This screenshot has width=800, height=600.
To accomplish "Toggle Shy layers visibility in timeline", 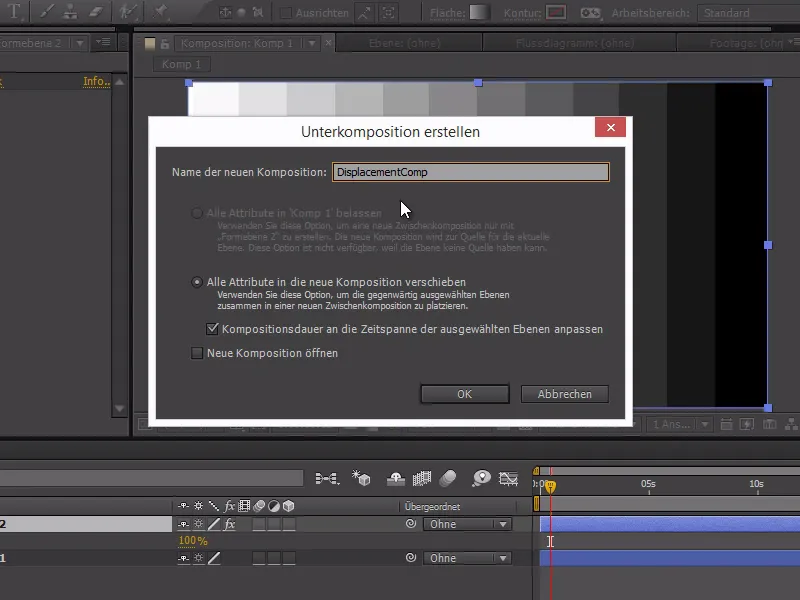I will click(397, 479).
